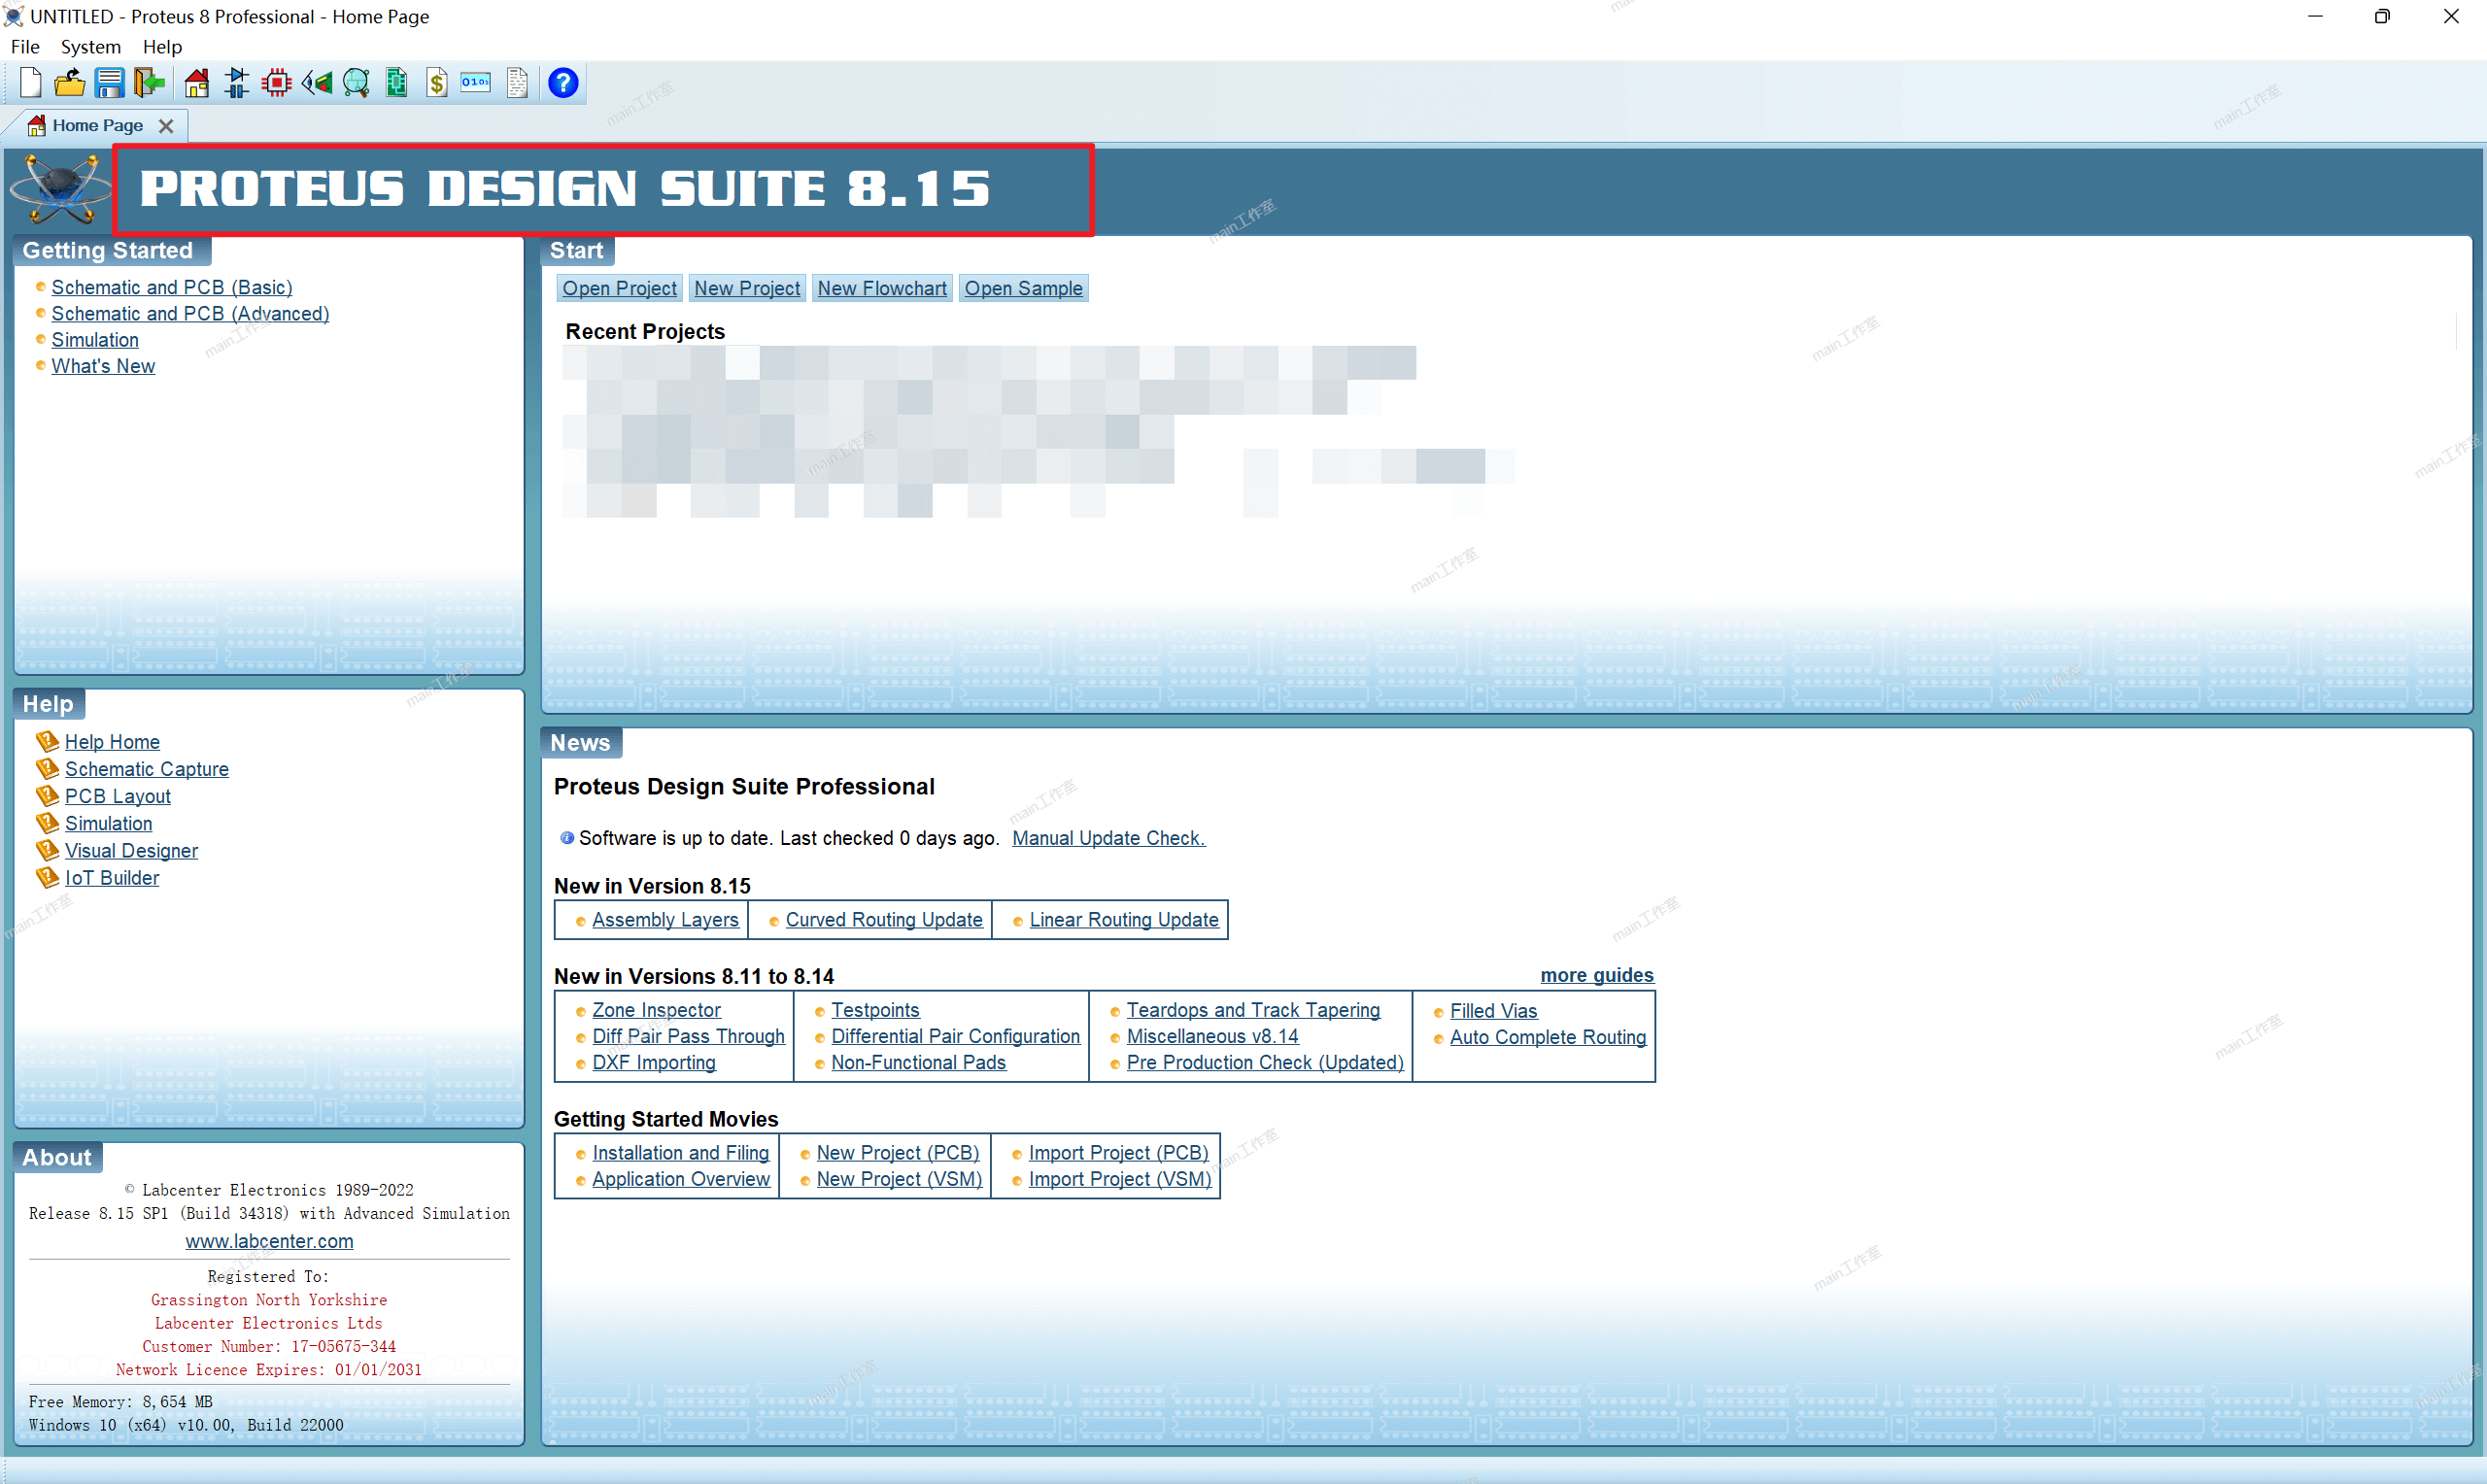2487x1484 pixels.
Task: Open the Simulation help link in Help panel
Action: point(109,824)
